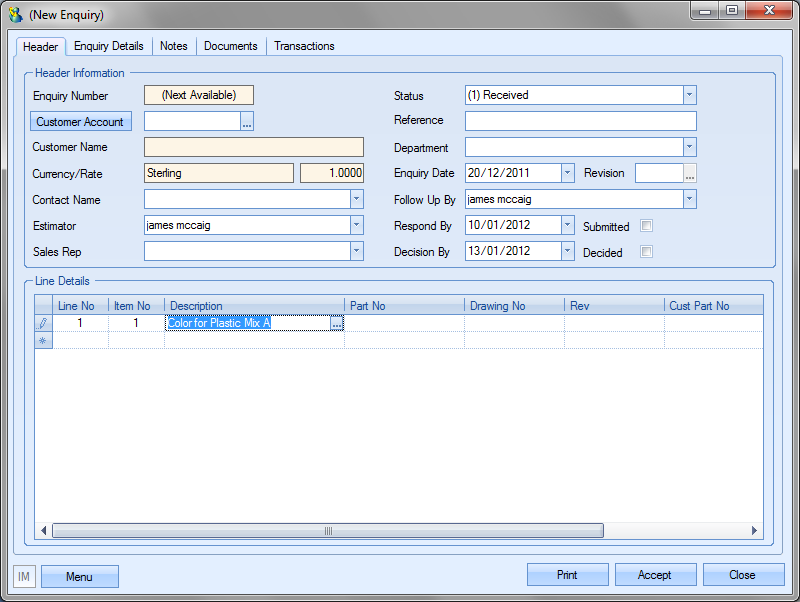Click the horizontal scrollbar thumb in grid
The width and height of the screenshot is (800, 602).
[x=327, y=531]
